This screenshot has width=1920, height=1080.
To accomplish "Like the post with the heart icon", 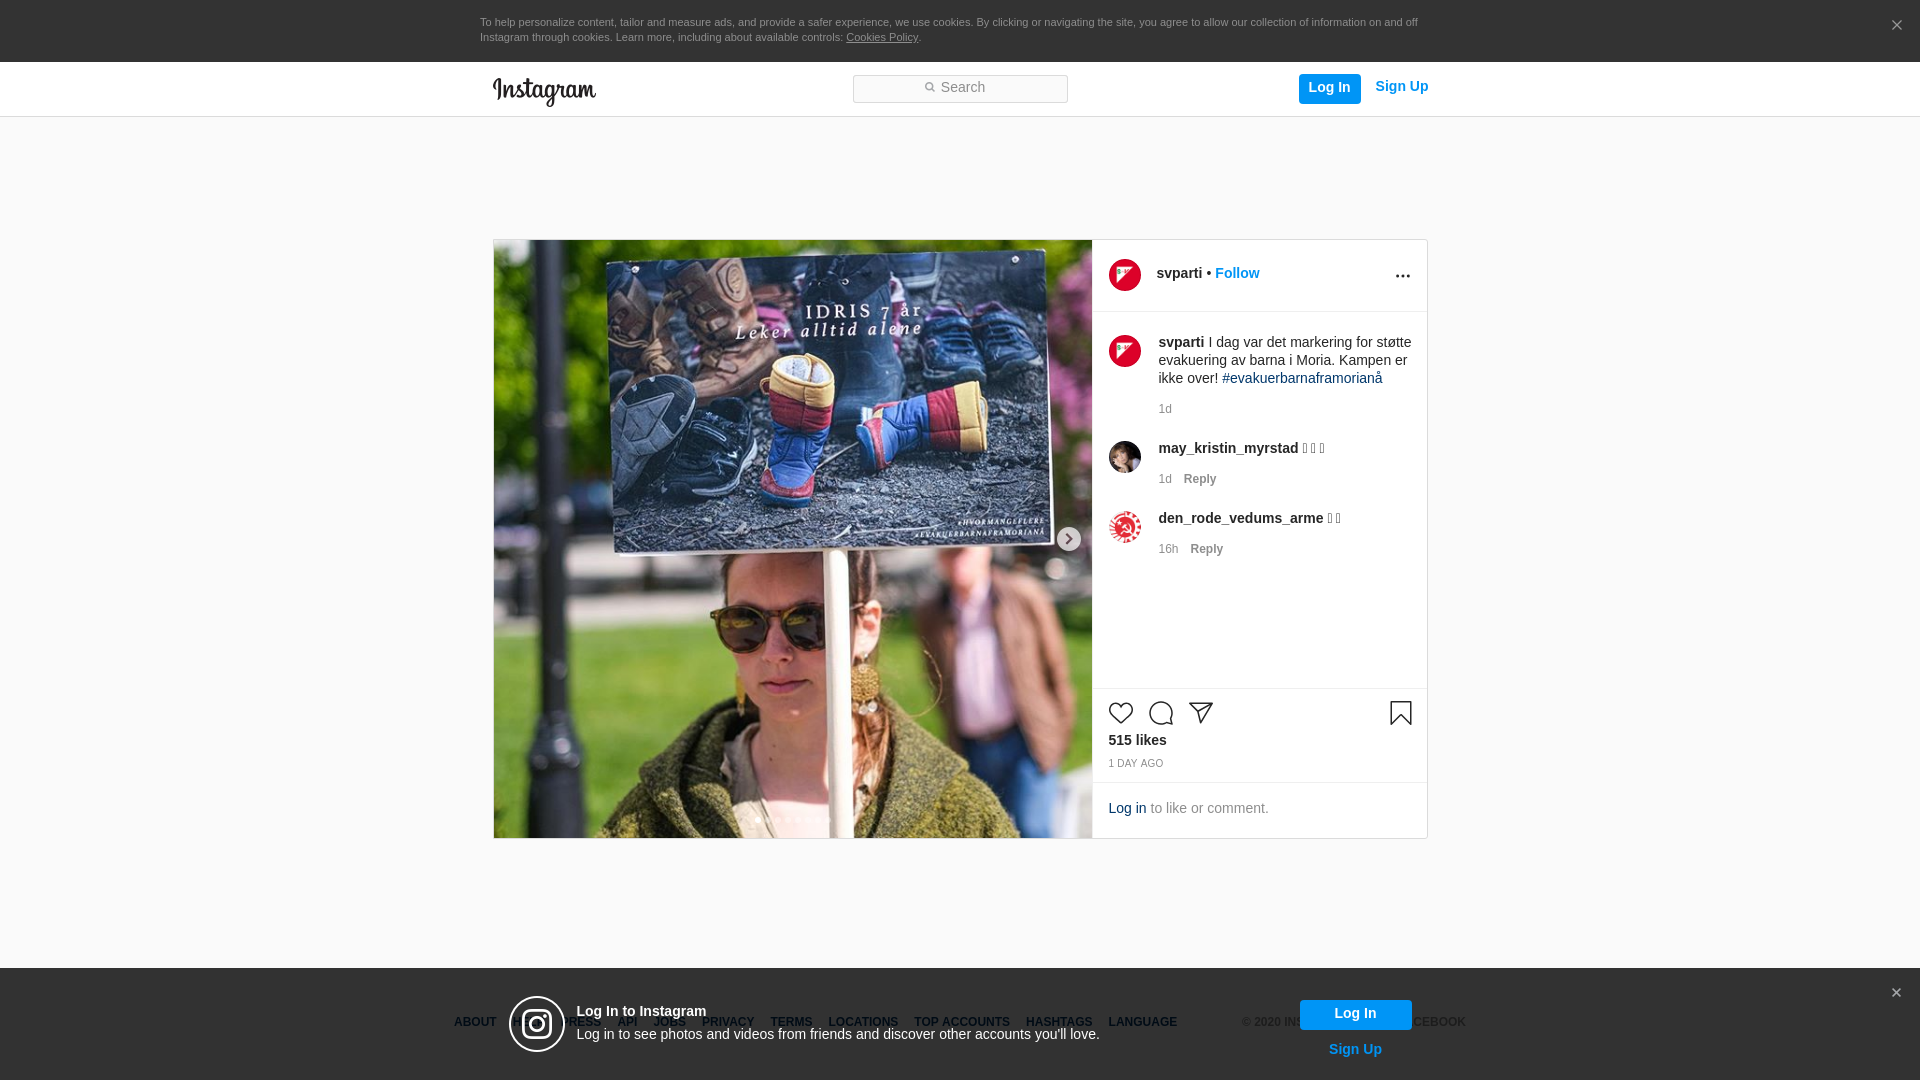I will coord(1120,713).
